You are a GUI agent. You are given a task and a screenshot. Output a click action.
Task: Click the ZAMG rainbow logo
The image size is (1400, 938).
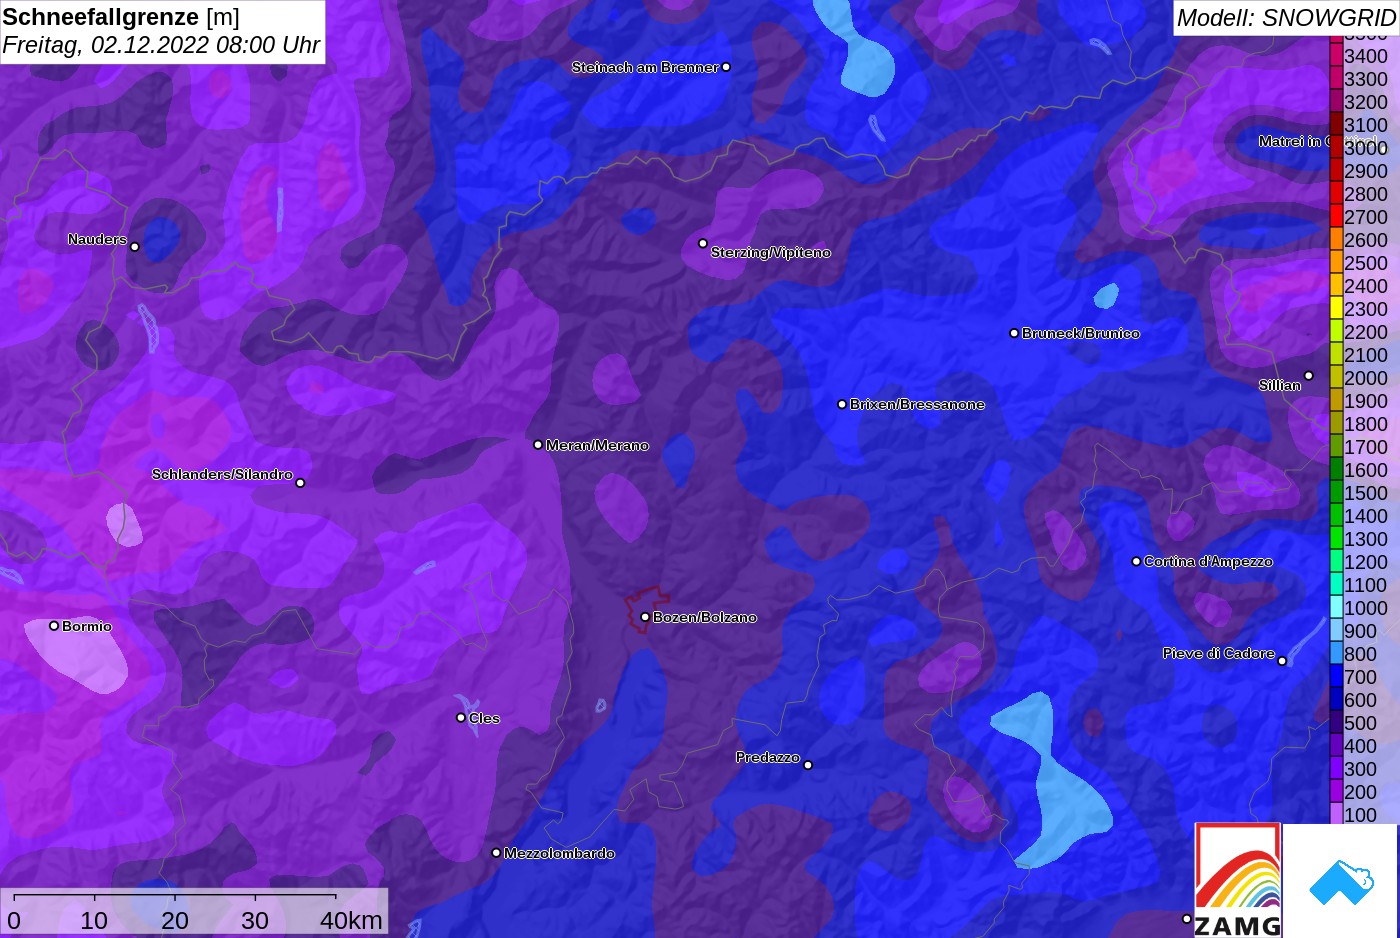tap(1238, 880)
